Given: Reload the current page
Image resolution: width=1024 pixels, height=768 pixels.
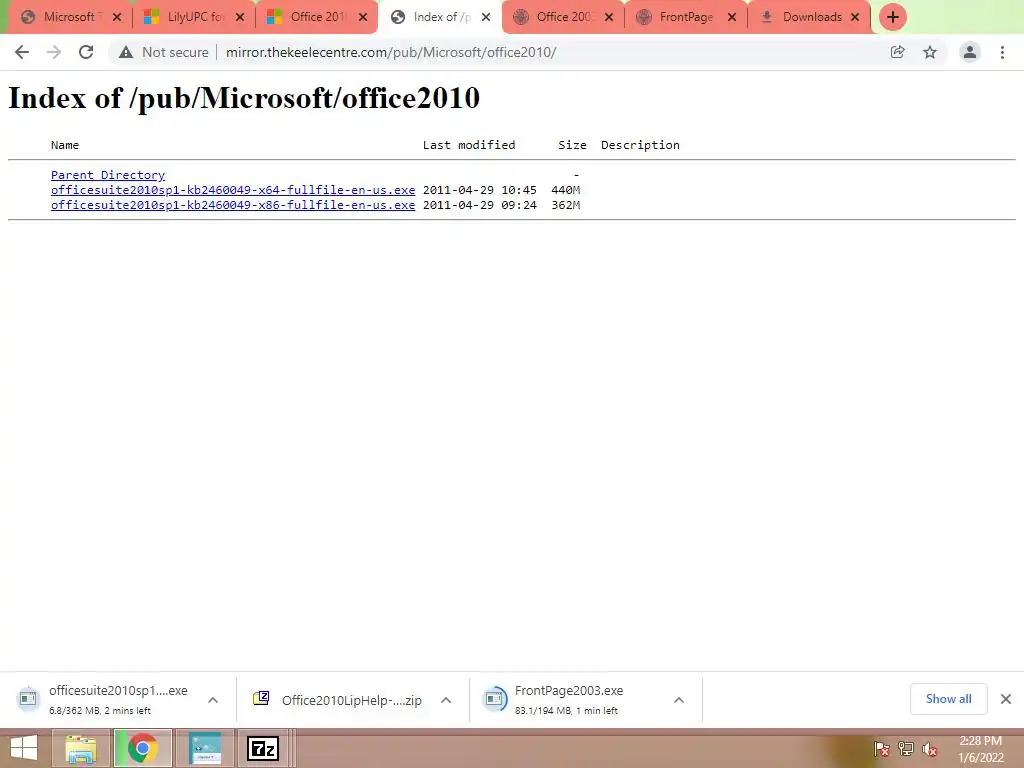Looking at the screenshot, I should [x=86, y=52].
